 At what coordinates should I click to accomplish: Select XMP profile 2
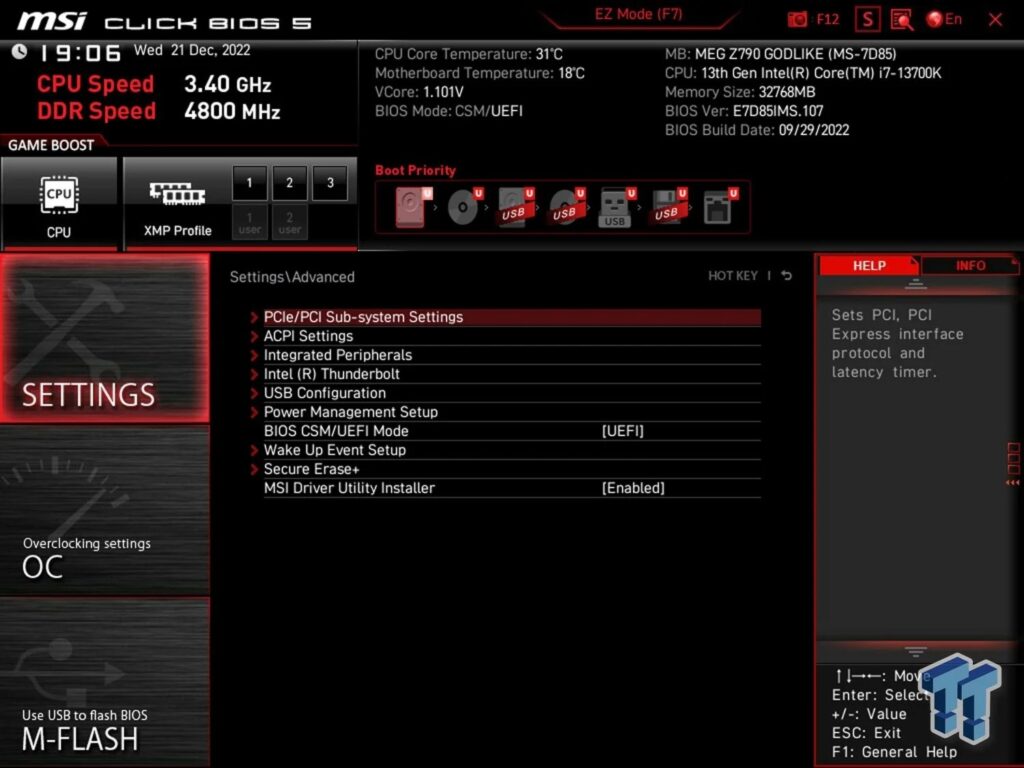[x=289, y=183]
